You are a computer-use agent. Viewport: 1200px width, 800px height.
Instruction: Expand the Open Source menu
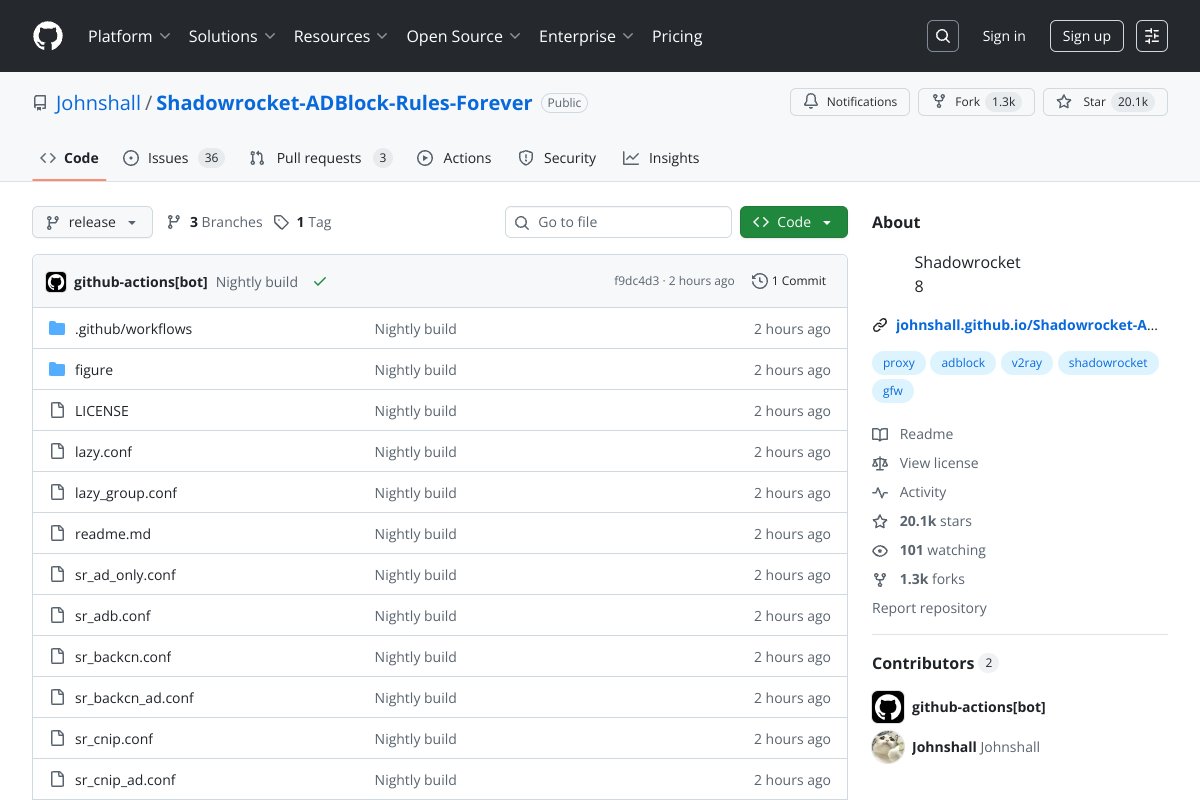pyautogui.click(x=464, y=36)
